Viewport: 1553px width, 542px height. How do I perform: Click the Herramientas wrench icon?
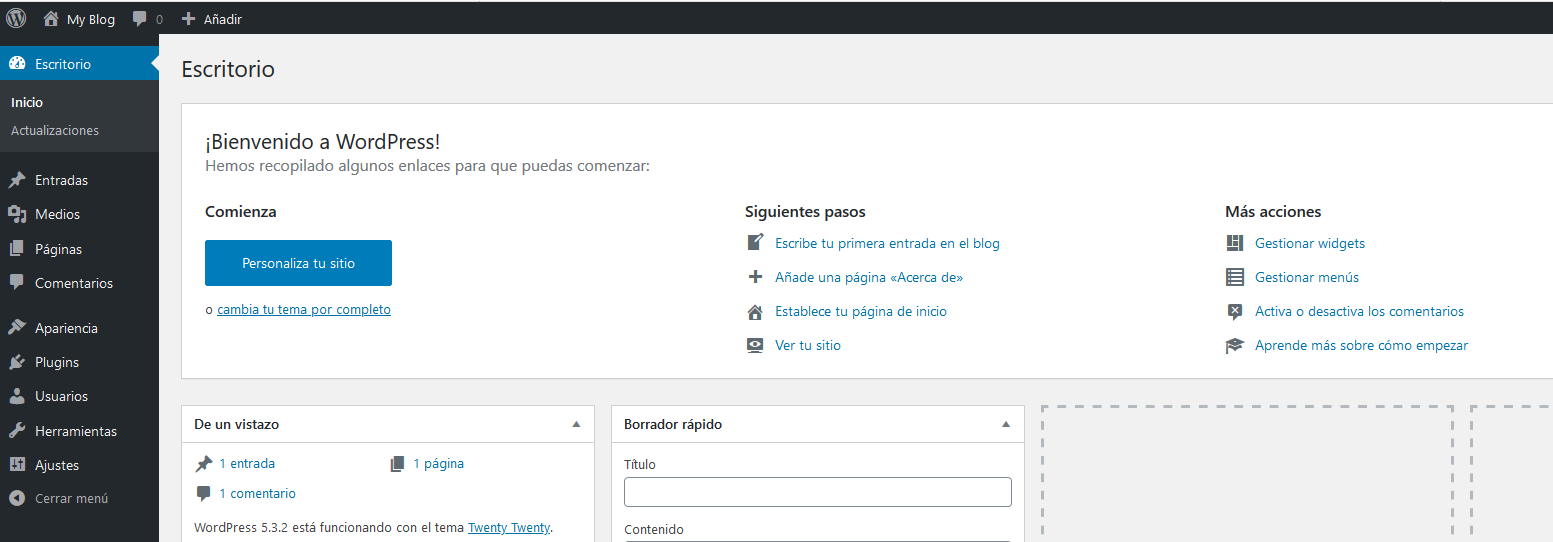click(x=17, y=431)
